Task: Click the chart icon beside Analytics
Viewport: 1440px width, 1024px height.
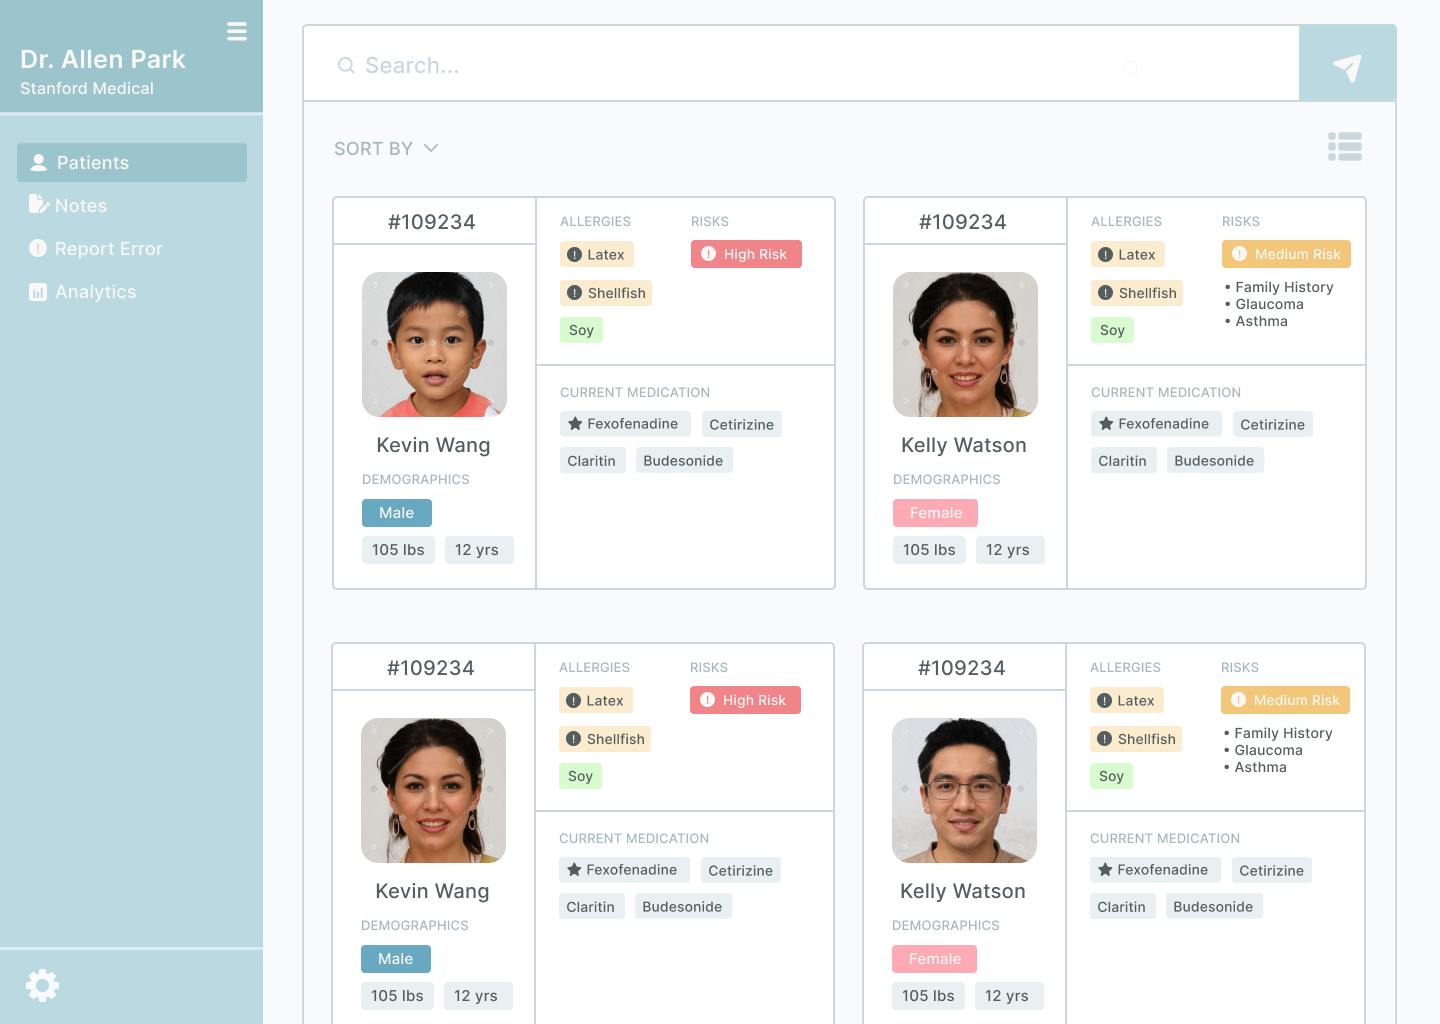Action: coord(38,292)
